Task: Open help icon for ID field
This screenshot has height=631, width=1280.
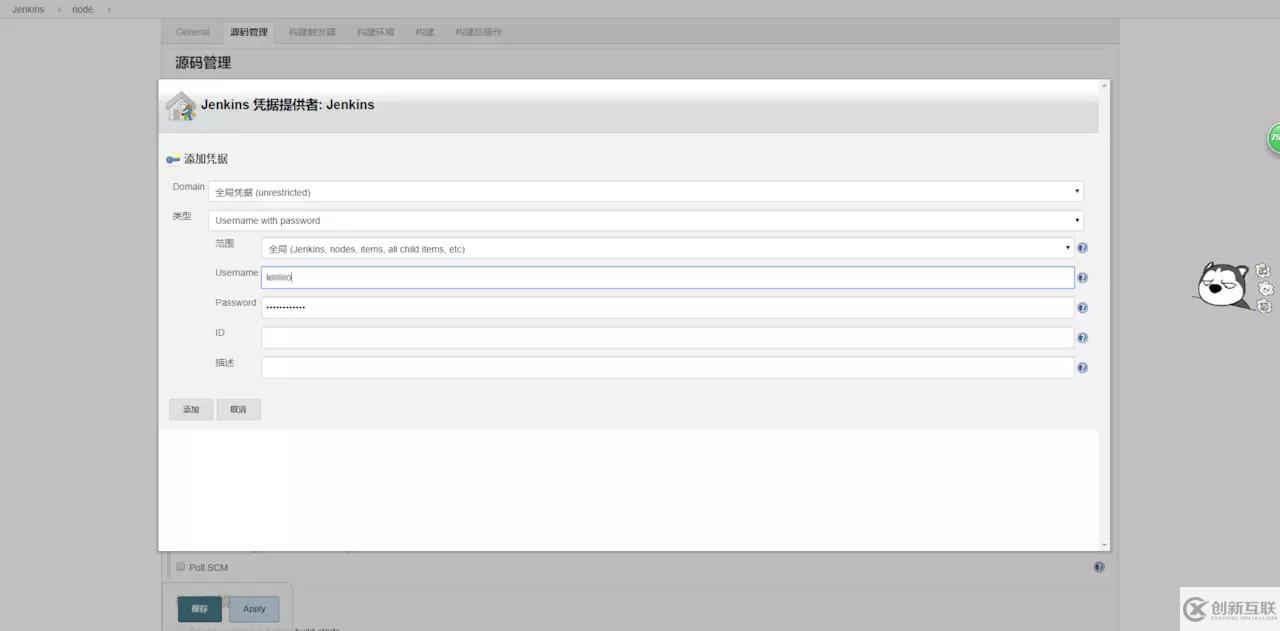Action: pos(1082,338)
